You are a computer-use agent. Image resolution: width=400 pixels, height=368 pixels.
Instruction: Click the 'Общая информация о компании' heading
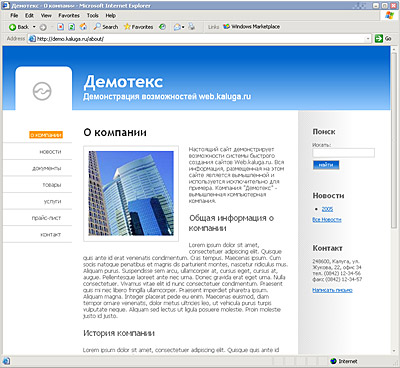pos(231,223)
